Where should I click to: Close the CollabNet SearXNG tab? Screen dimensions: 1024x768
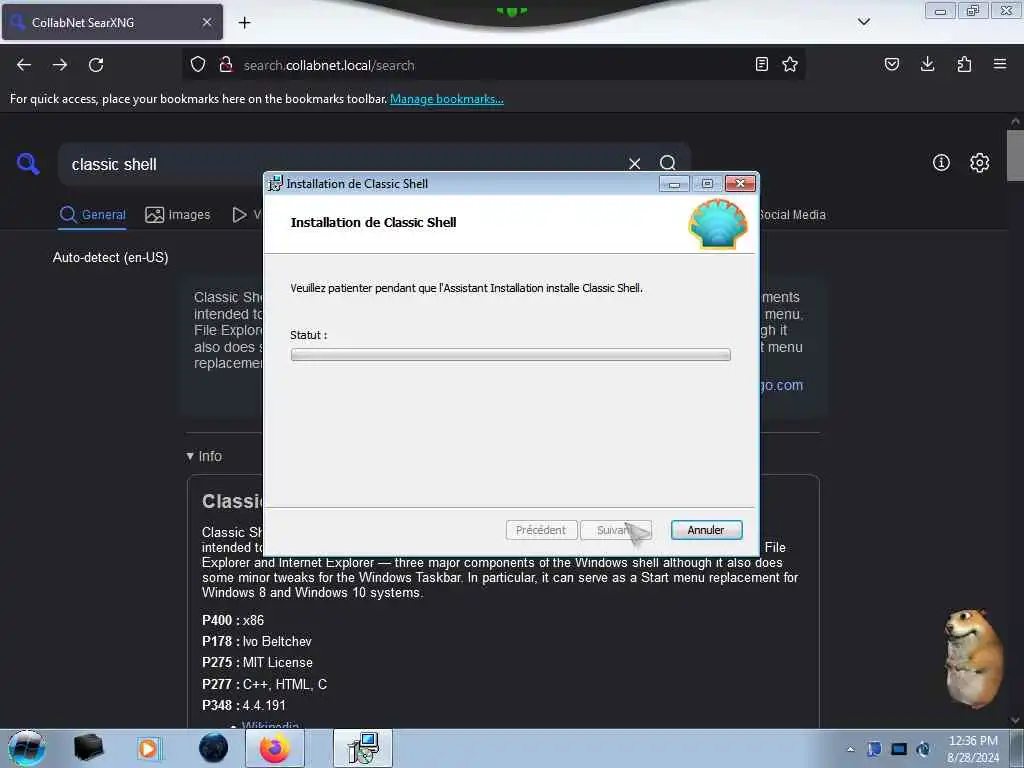[x=207, y=22]
